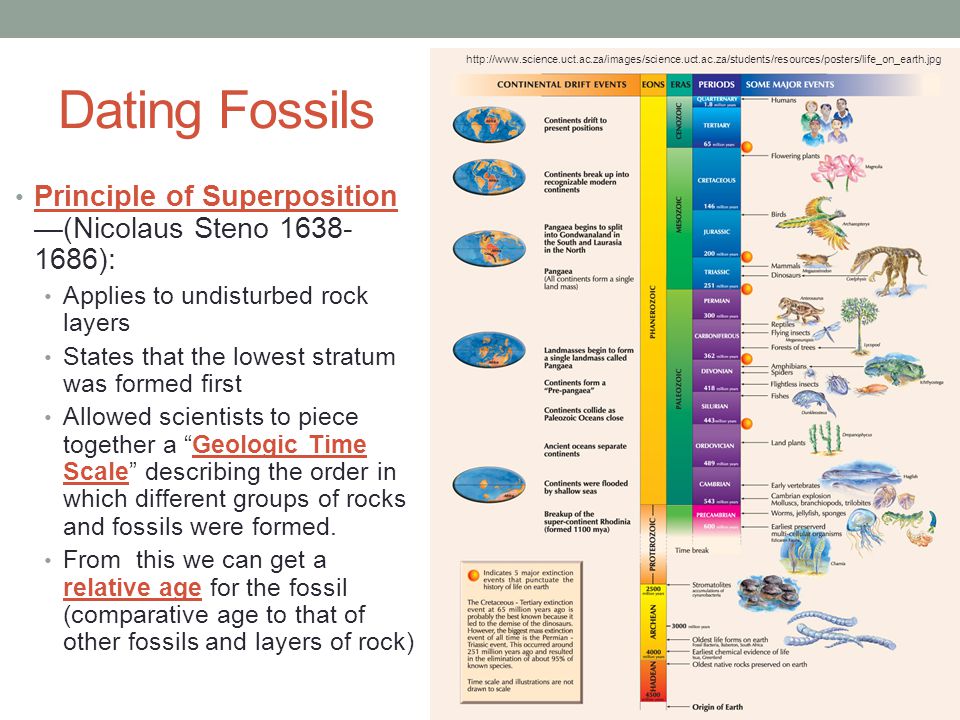This screenshot has height=720, width=960.
Task: Click the Phanerozoic eon bar
Action: pyautogui.click(x=653, y=300)
